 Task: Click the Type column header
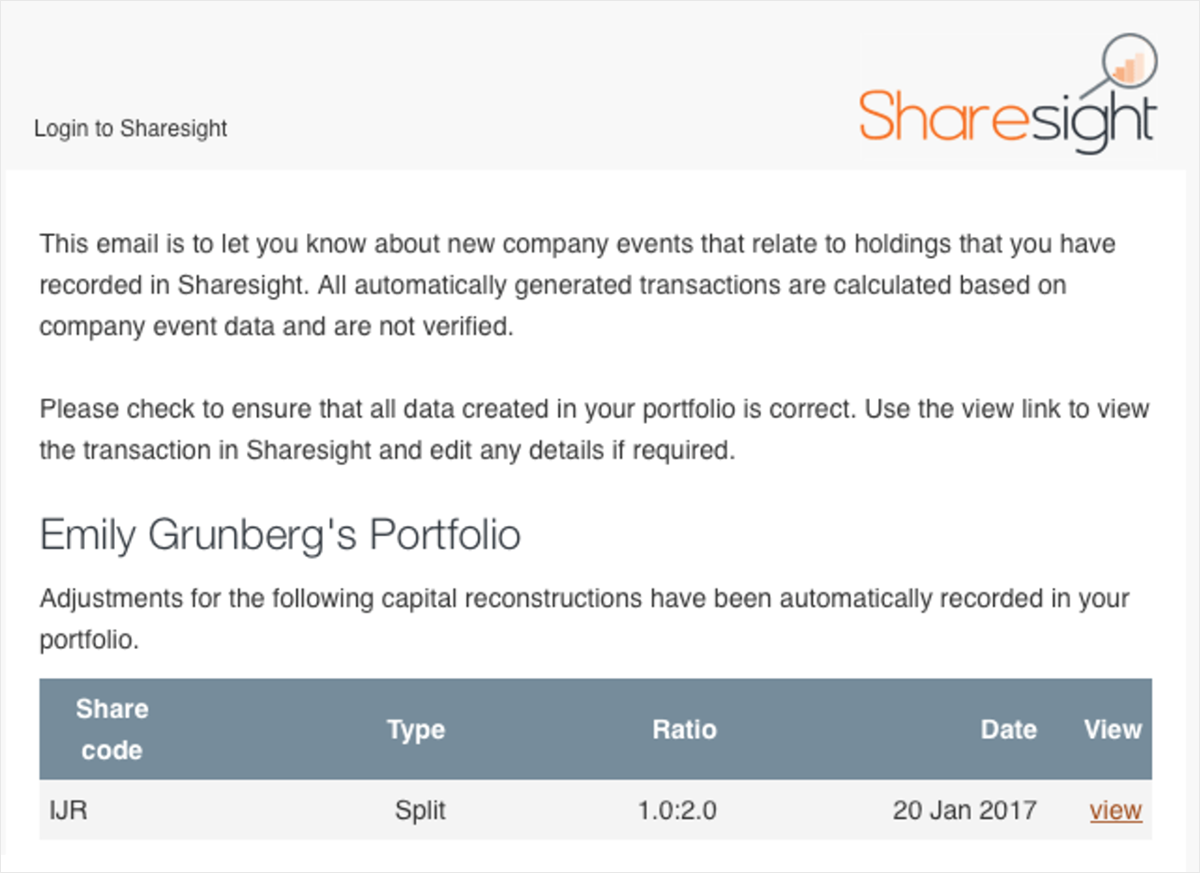pos(415,730)
